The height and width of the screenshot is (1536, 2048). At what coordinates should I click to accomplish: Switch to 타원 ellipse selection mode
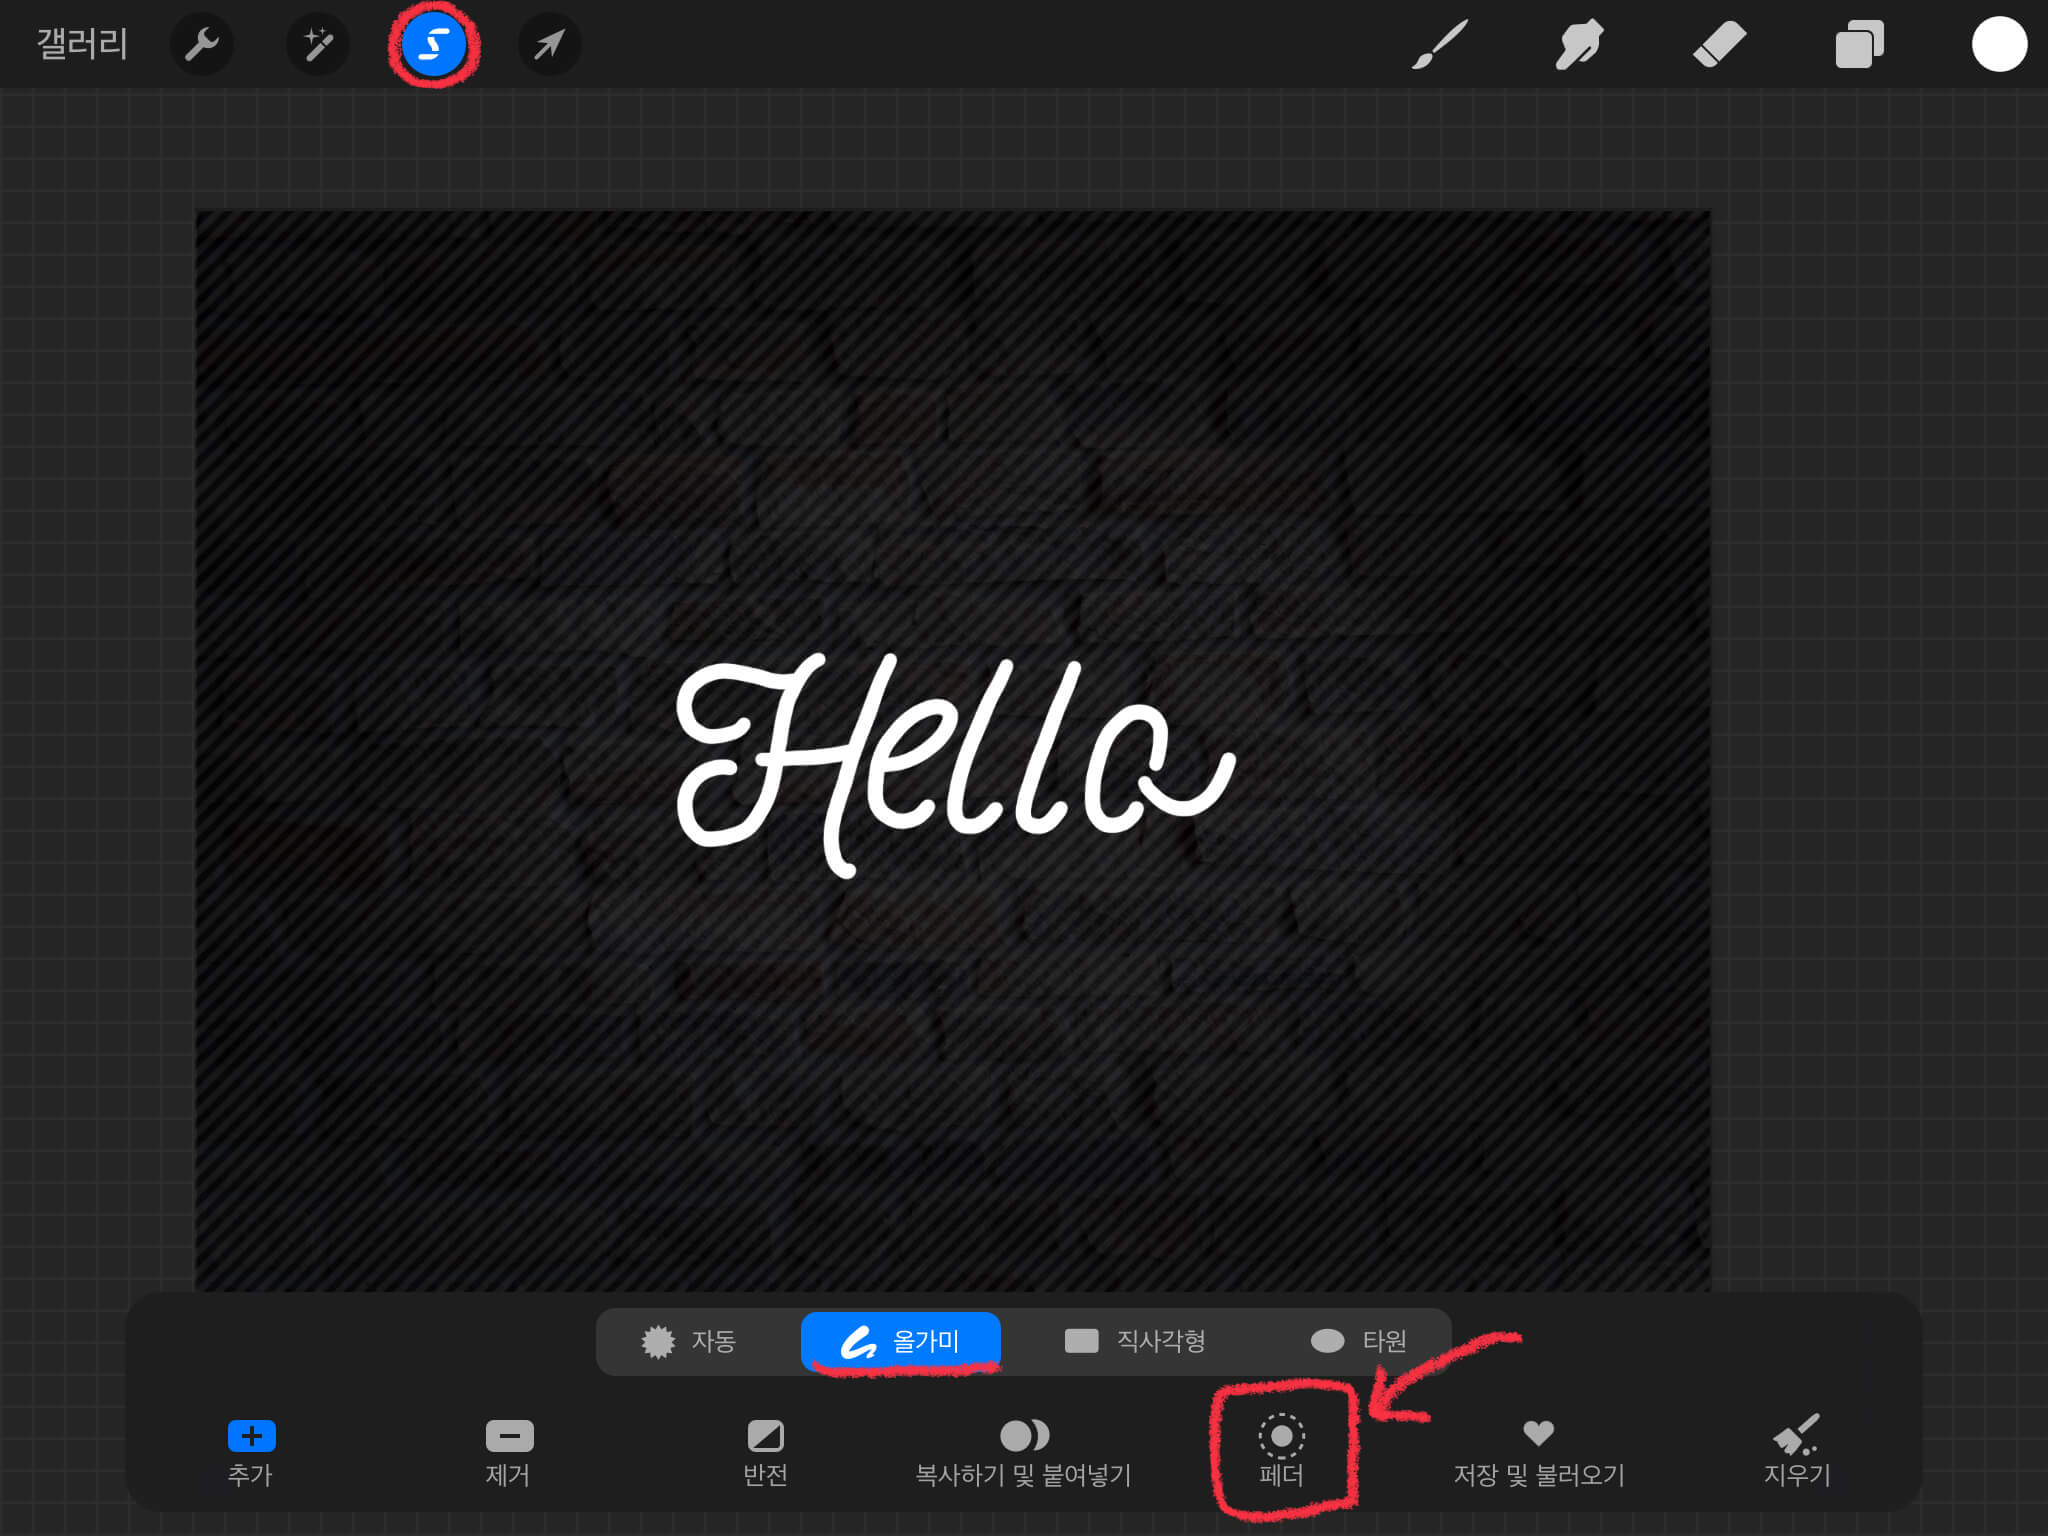(x=1359, y=1341)
